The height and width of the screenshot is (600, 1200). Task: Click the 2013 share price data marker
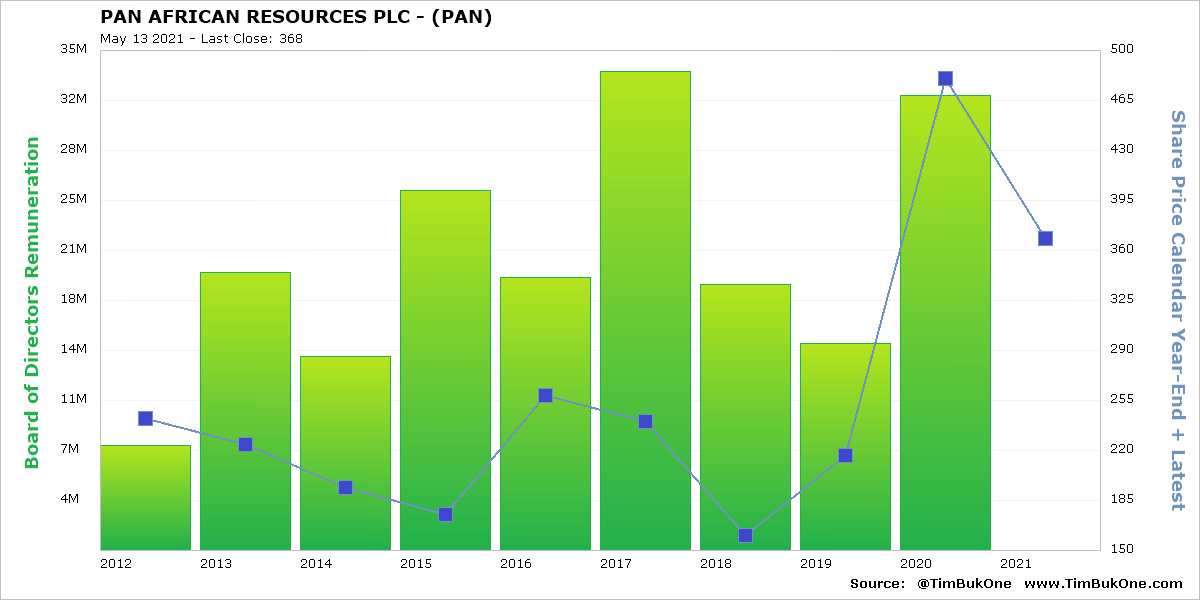tap(245, 444)
